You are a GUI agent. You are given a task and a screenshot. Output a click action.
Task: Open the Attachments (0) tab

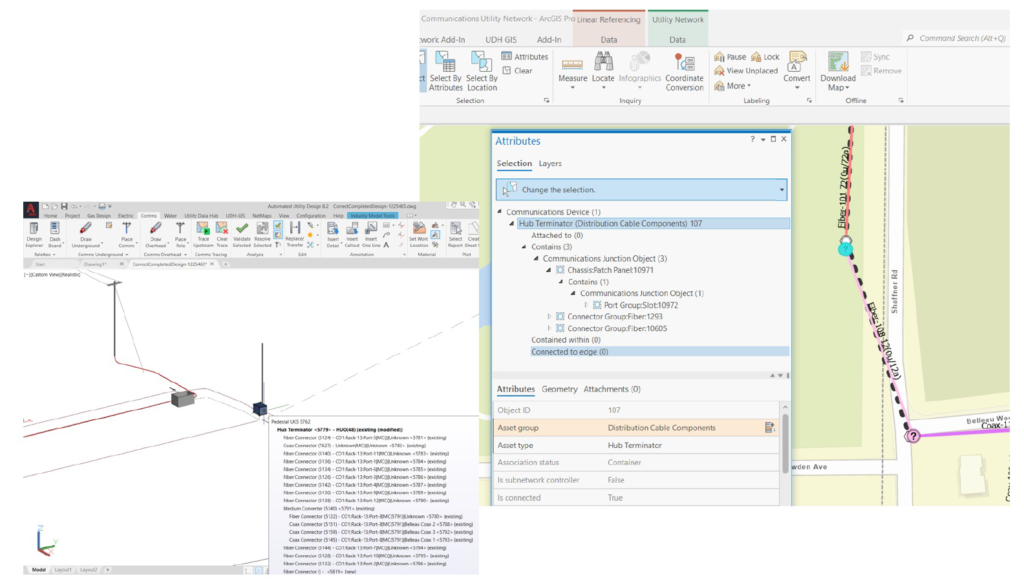click(x=612, y=389)
